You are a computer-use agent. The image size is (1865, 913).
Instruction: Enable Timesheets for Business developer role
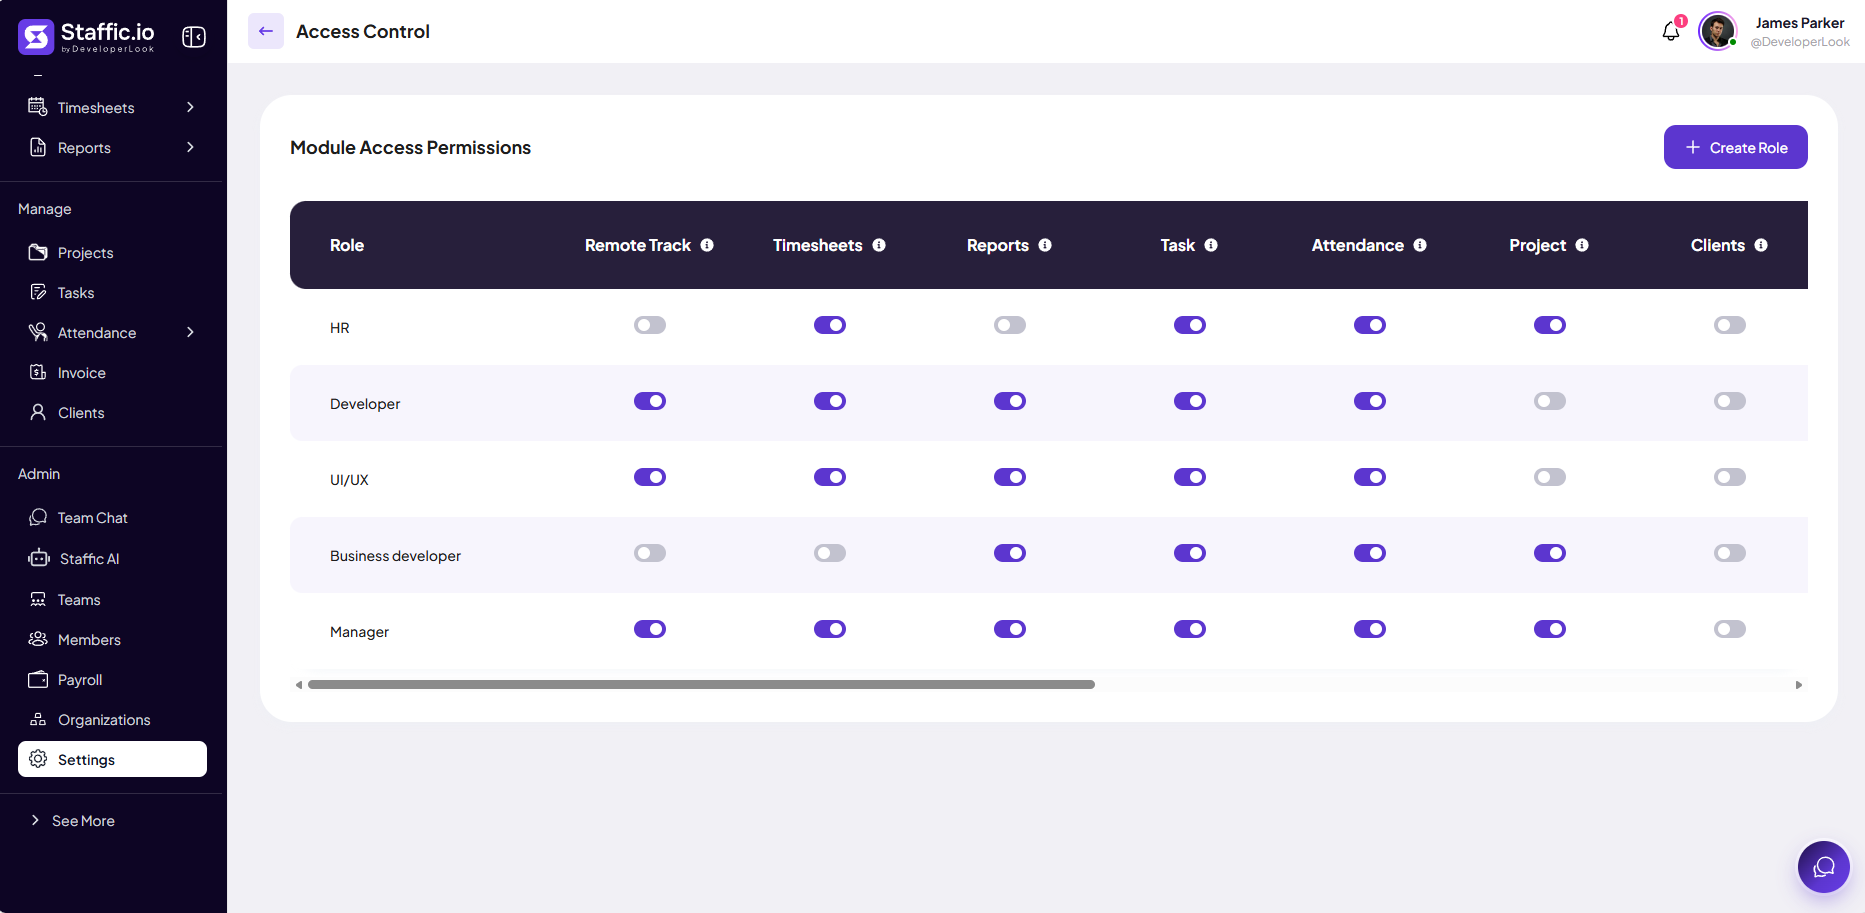tap(830, 553)
